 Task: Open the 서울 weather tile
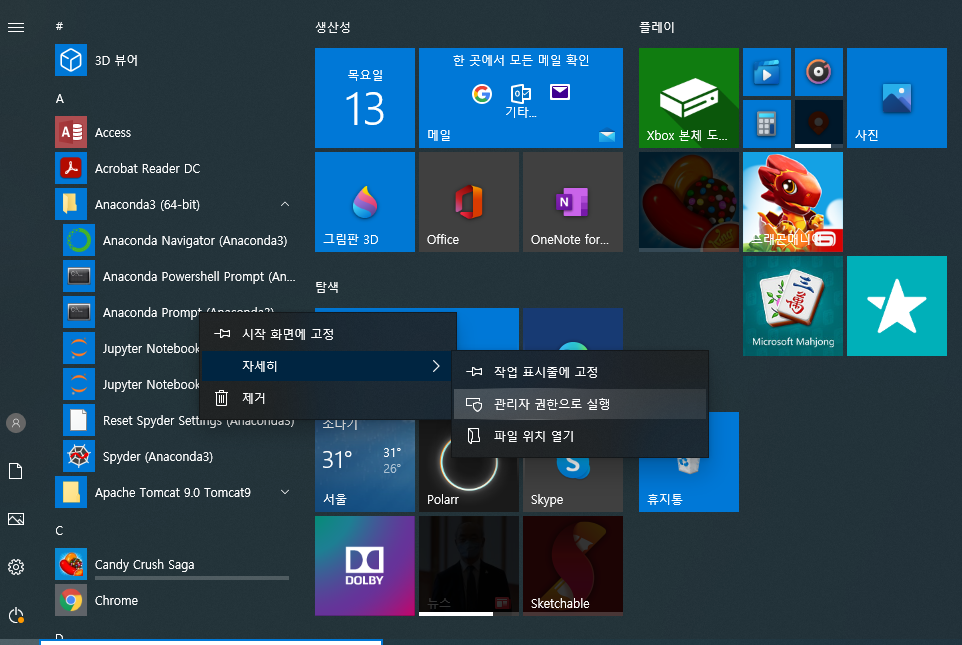tap(364, 466)
